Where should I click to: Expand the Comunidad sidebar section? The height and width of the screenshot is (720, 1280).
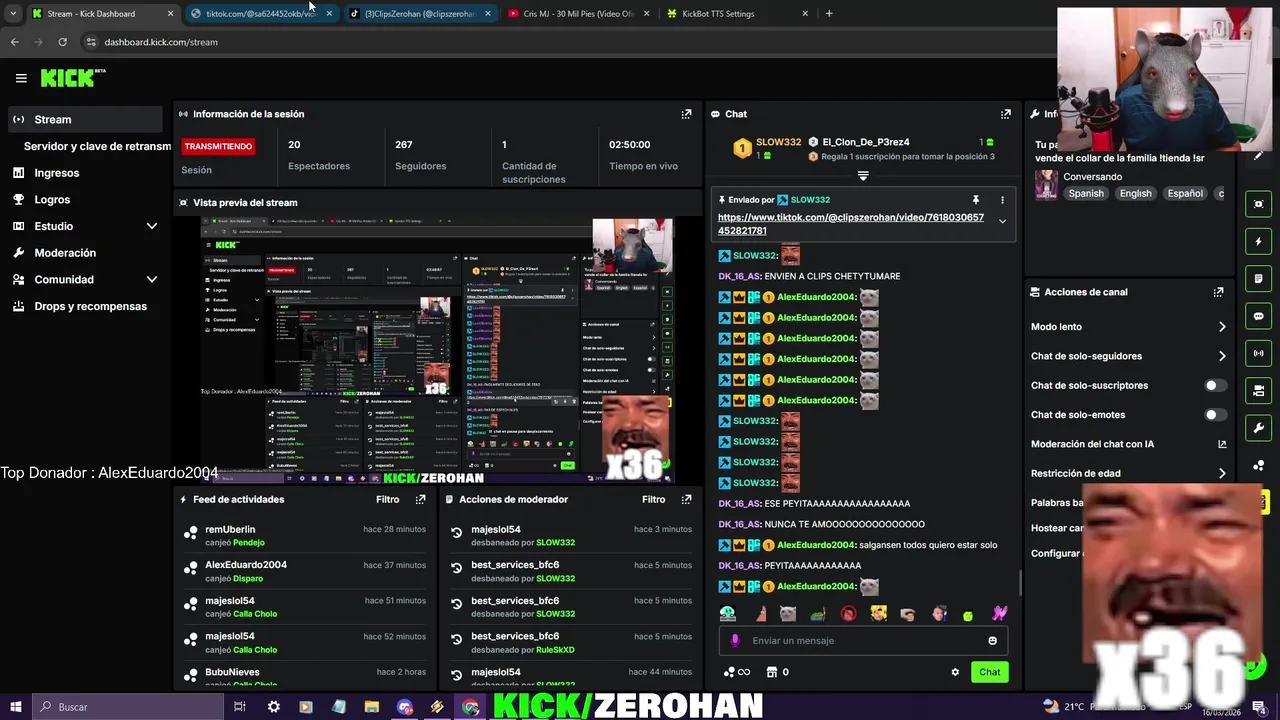(152, 280)
